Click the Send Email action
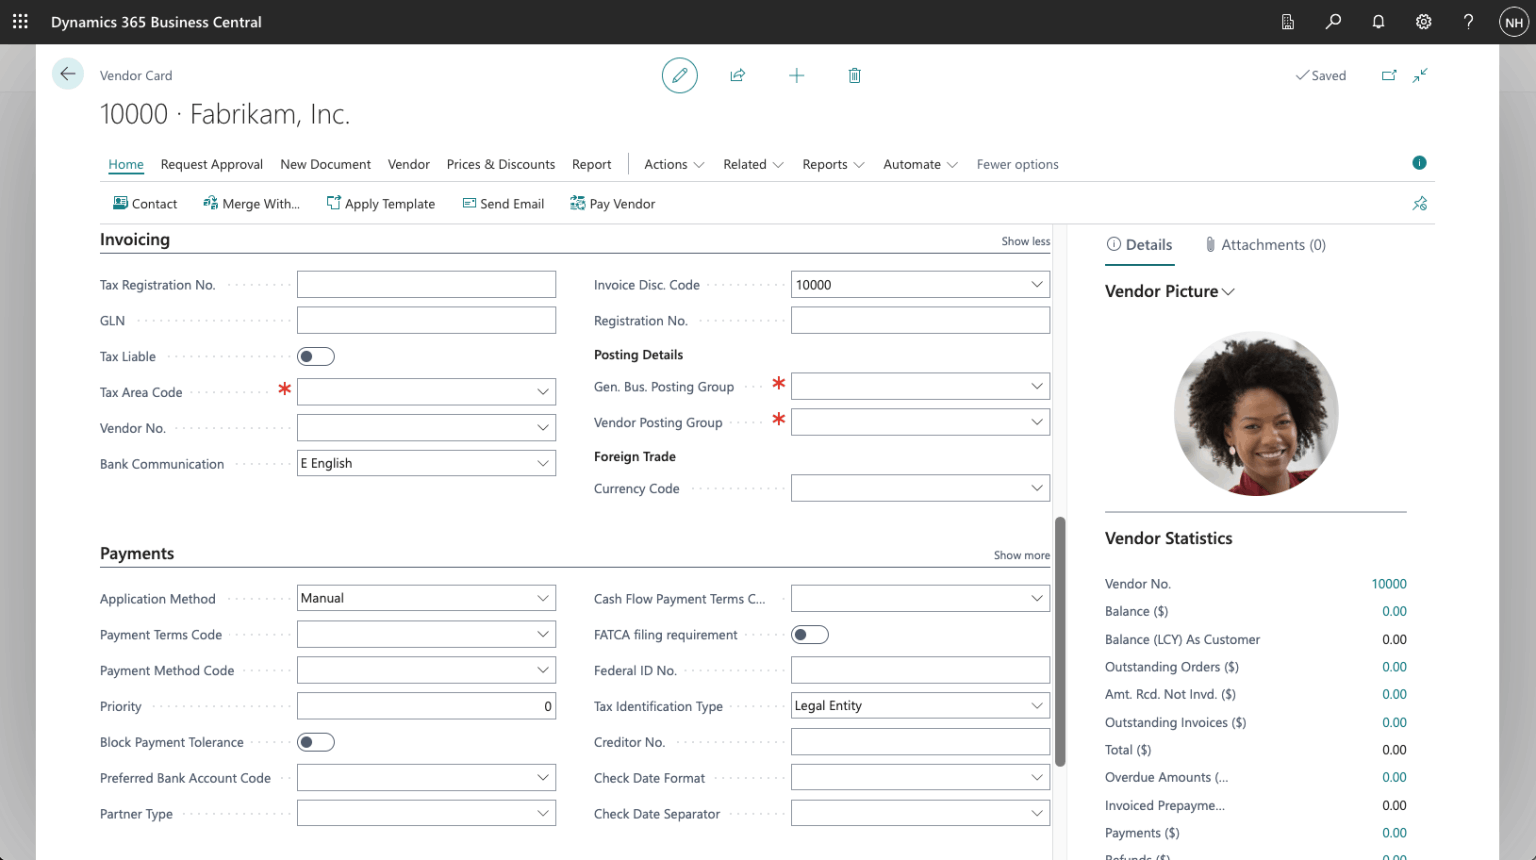 503,203
